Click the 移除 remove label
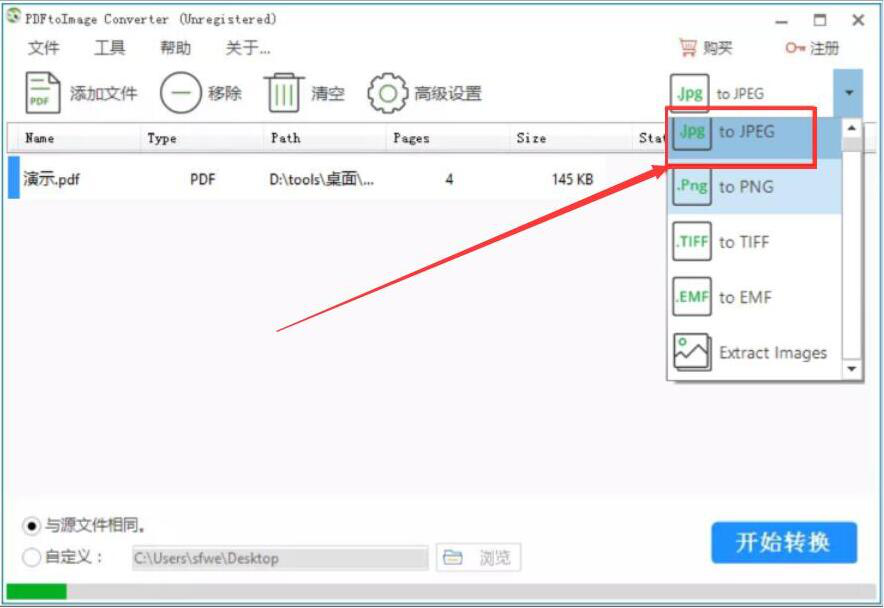The image size is (884, 608). (x=225, y=93)
